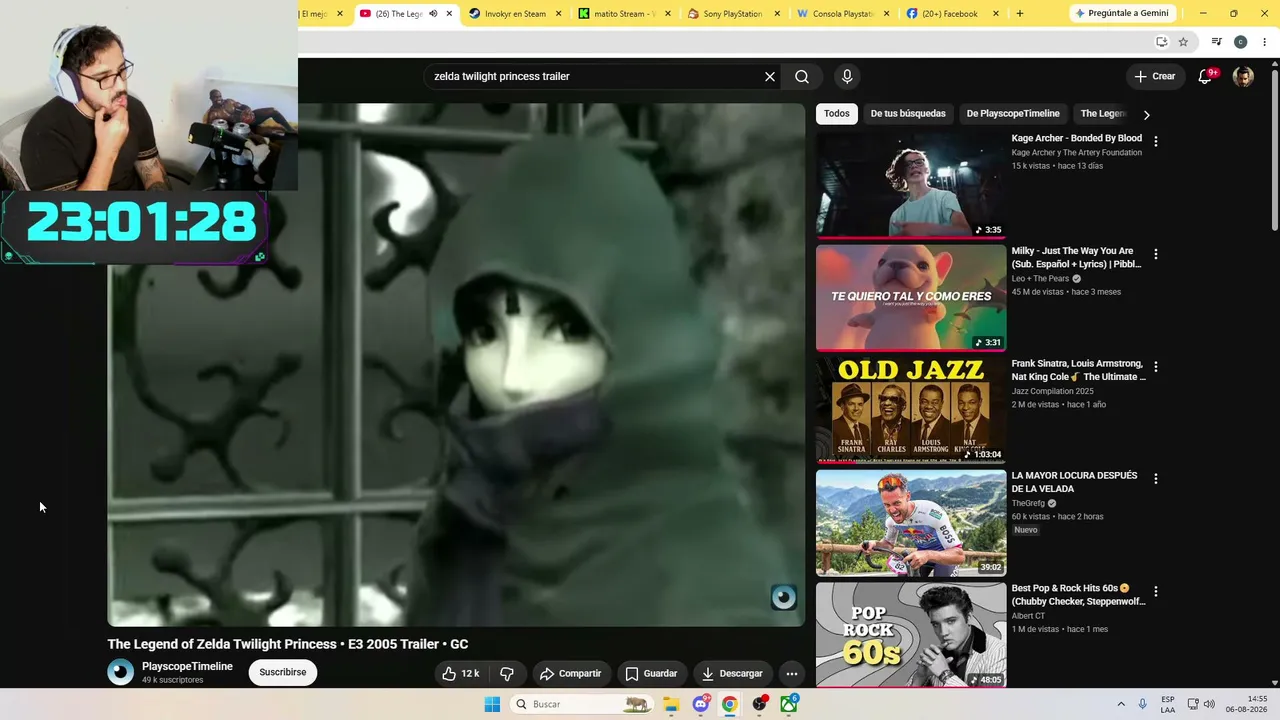Select the De tus búsquedas filter chip

908,114
